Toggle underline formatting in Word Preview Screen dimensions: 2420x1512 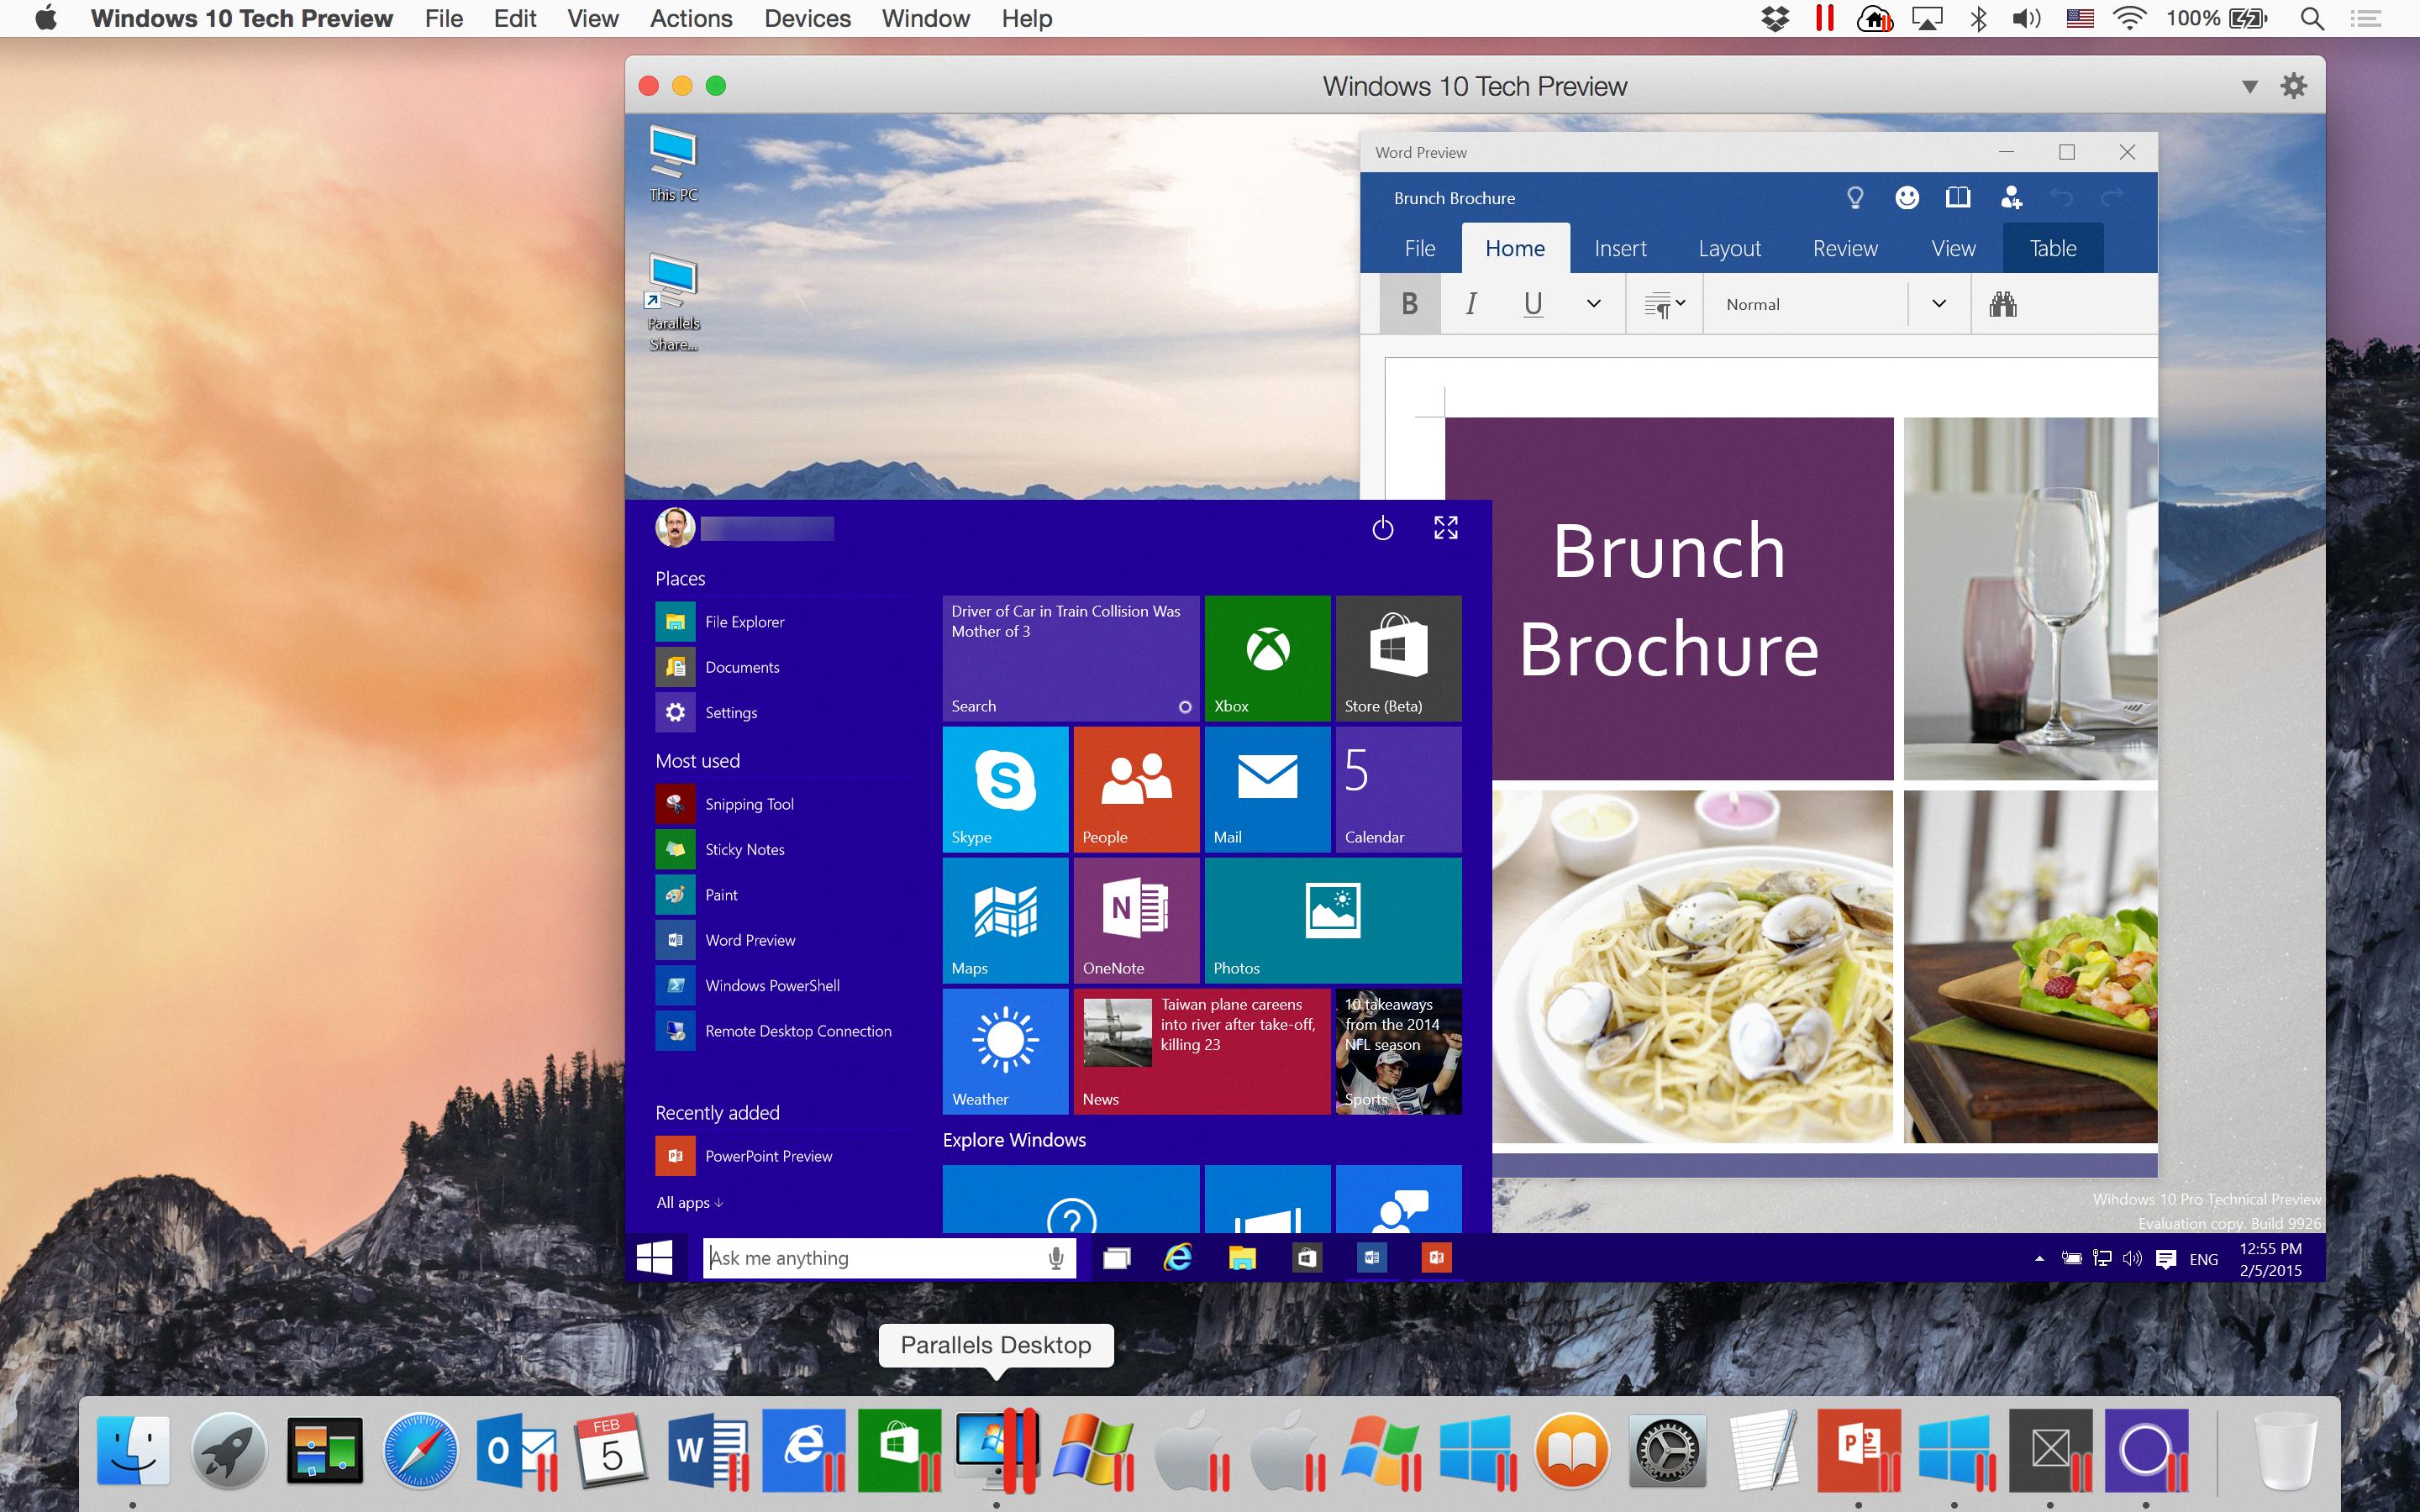1532,303
